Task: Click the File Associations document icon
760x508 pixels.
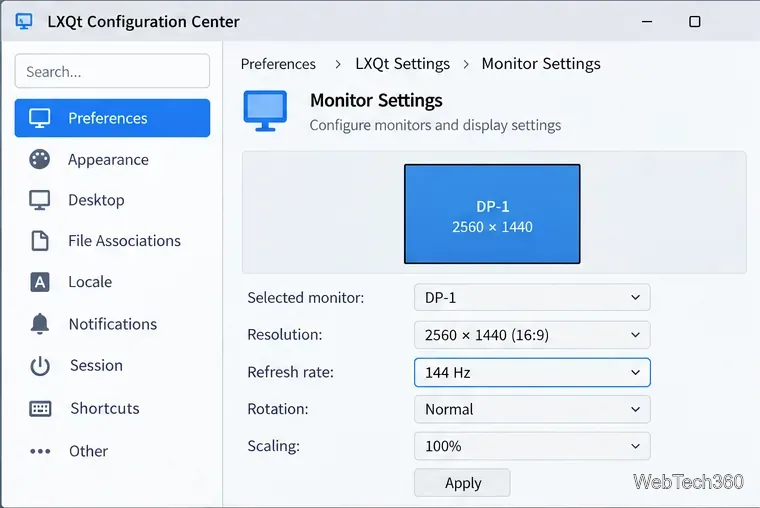Action: point(40,240)
